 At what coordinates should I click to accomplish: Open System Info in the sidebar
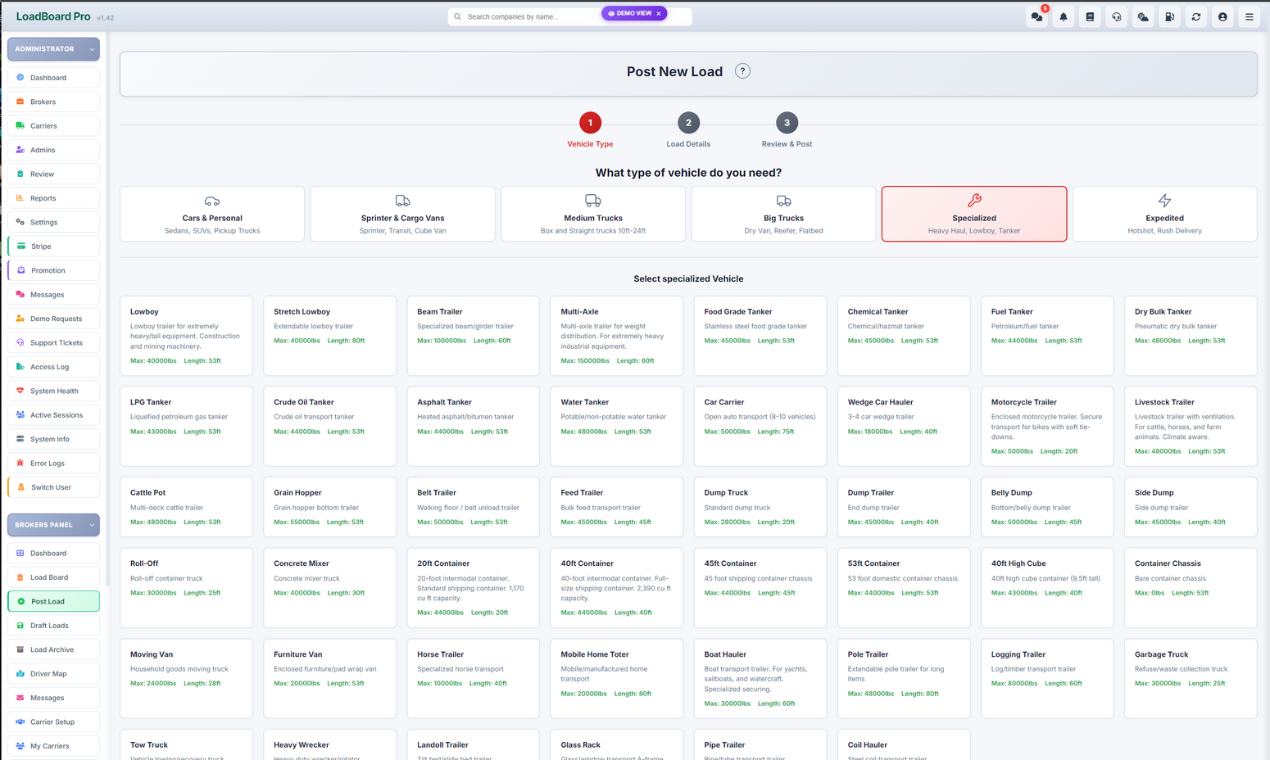tap(53, 439)
